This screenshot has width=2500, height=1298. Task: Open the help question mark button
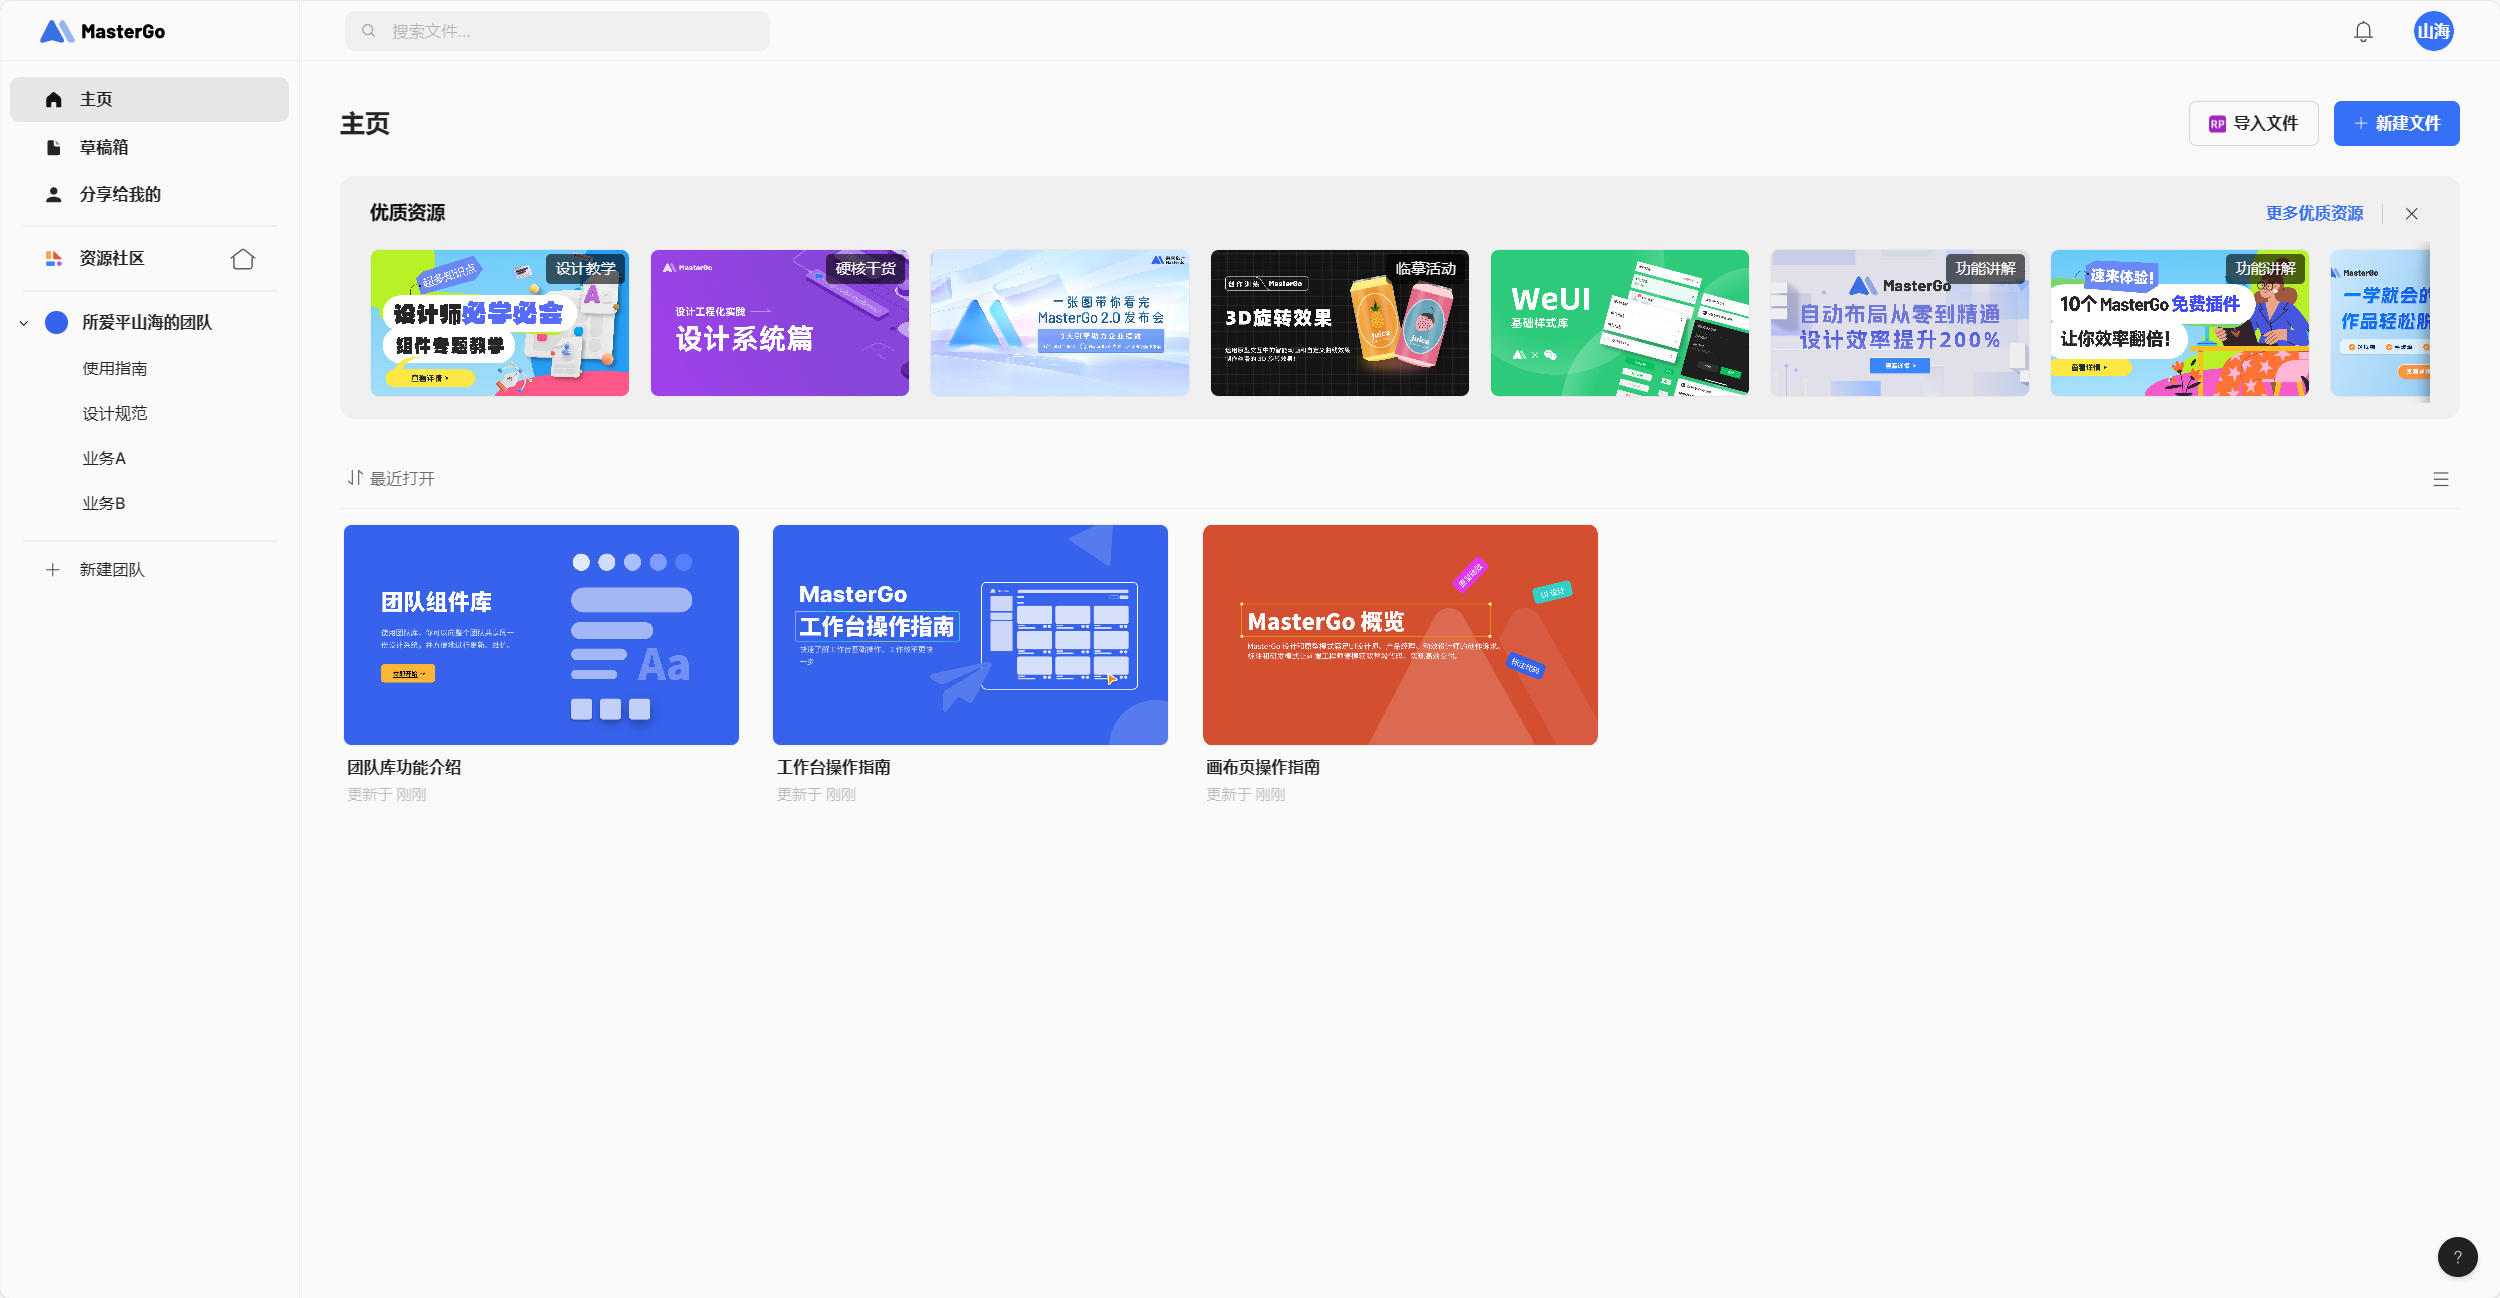2457,1257
